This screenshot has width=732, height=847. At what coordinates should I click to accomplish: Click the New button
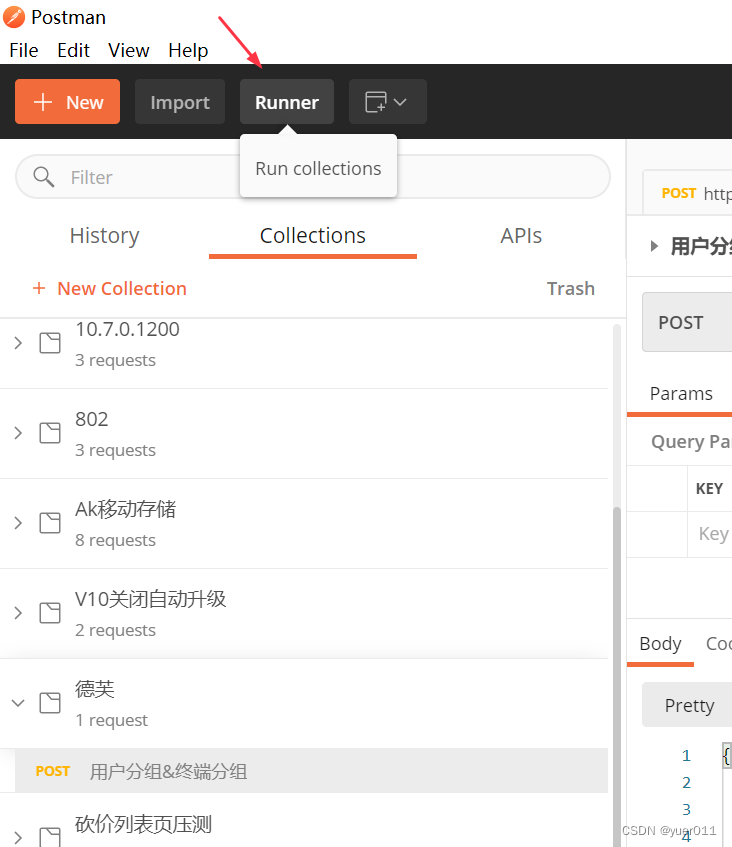point(68,102)
